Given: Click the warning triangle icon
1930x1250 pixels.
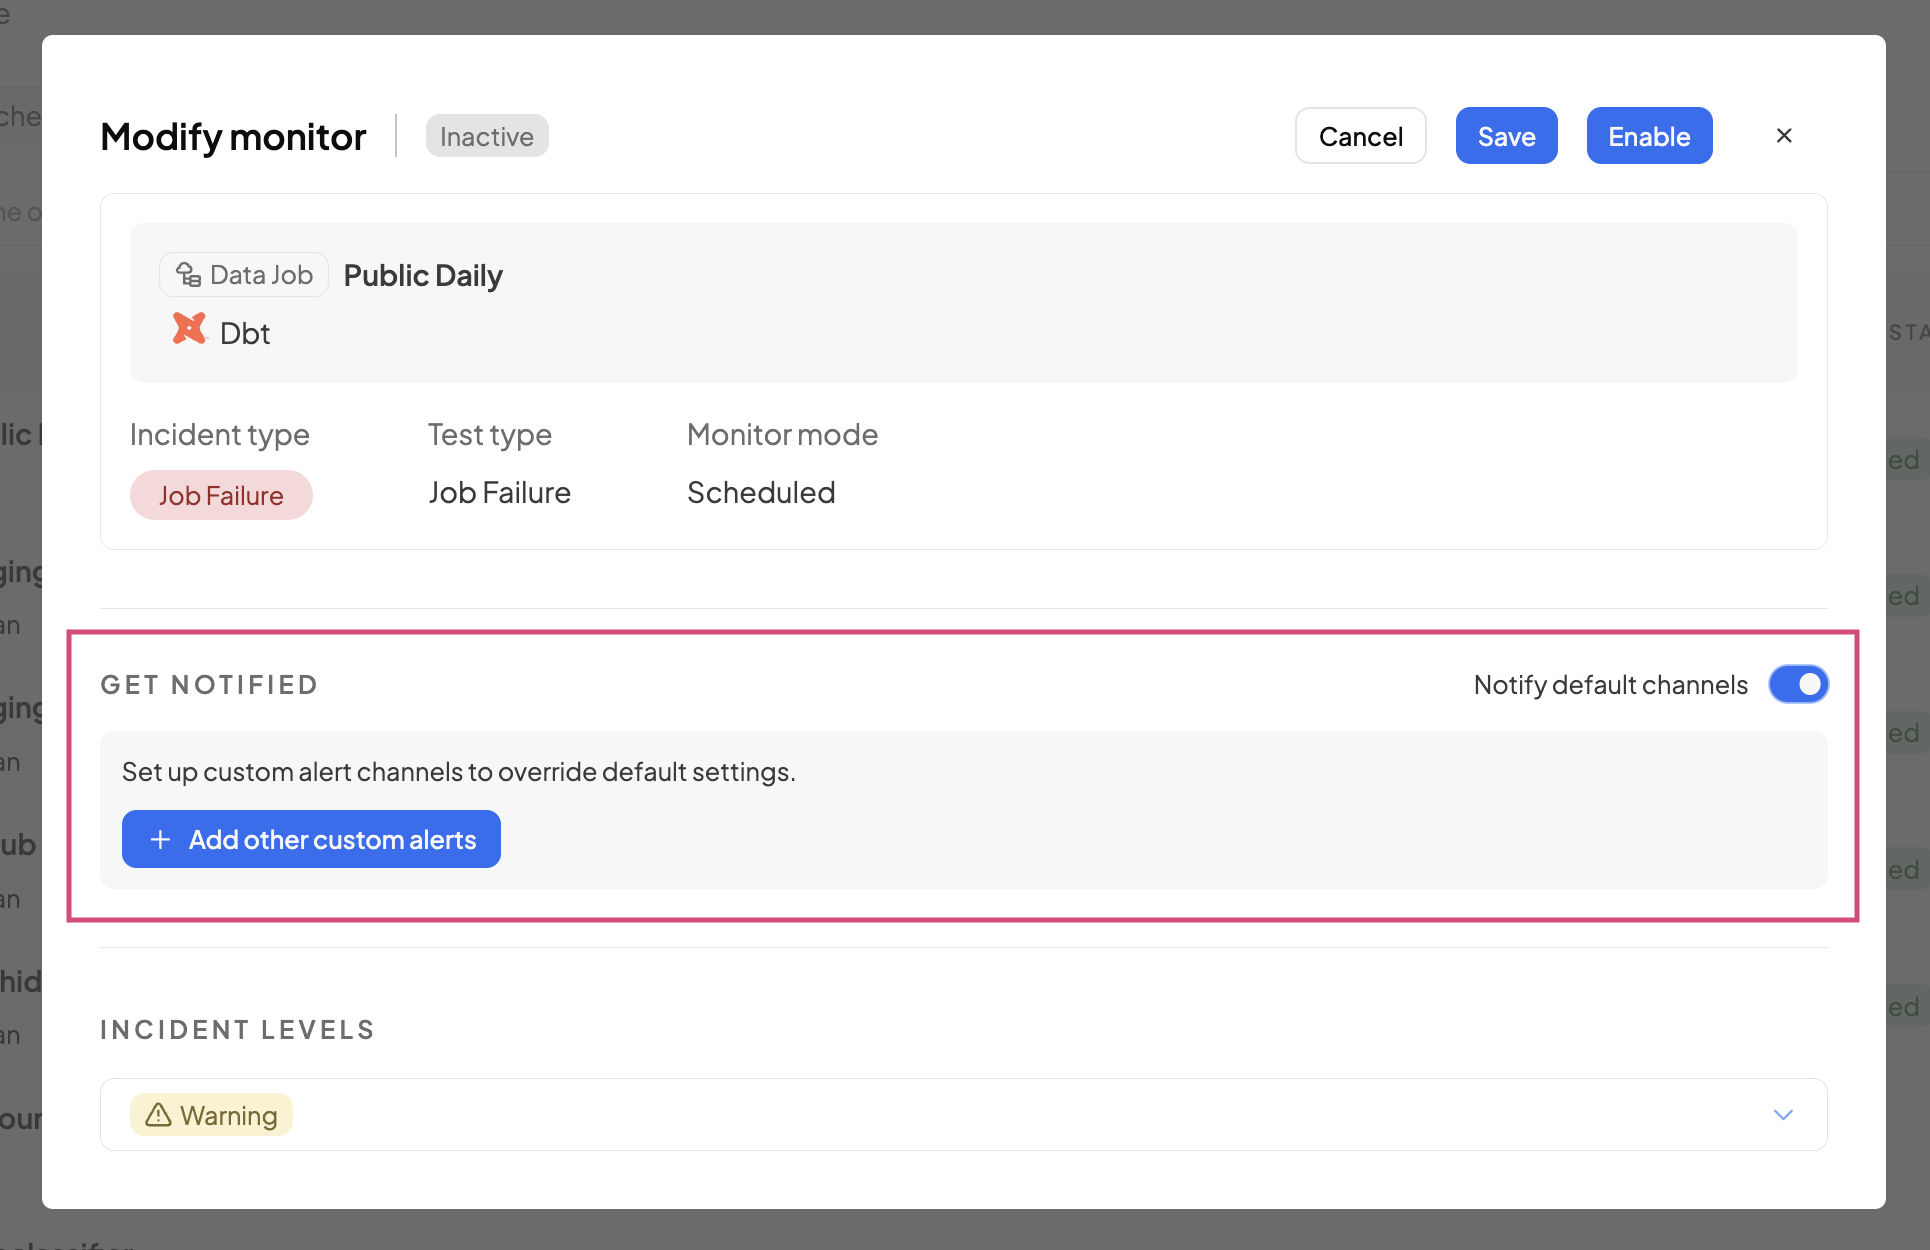Looking at the screenshot, I should [158, 1115].
